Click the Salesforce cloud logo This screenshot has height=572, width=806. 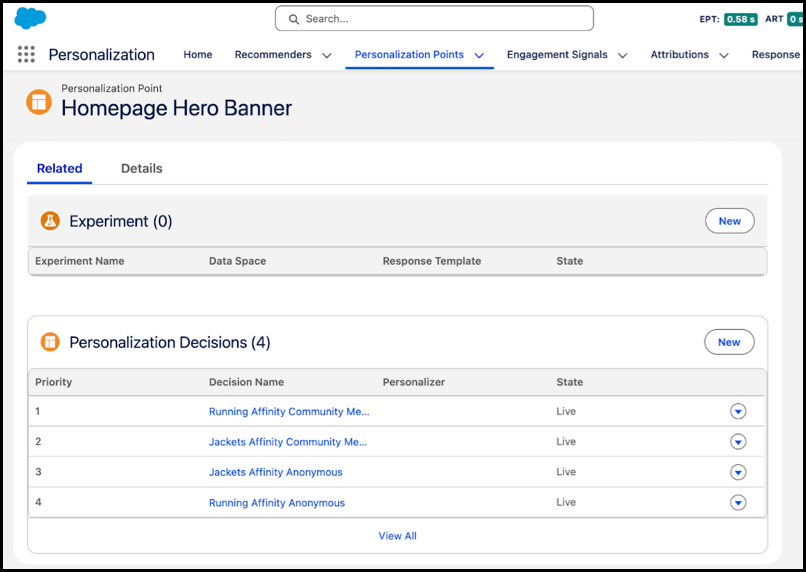[x=30, y=18]
